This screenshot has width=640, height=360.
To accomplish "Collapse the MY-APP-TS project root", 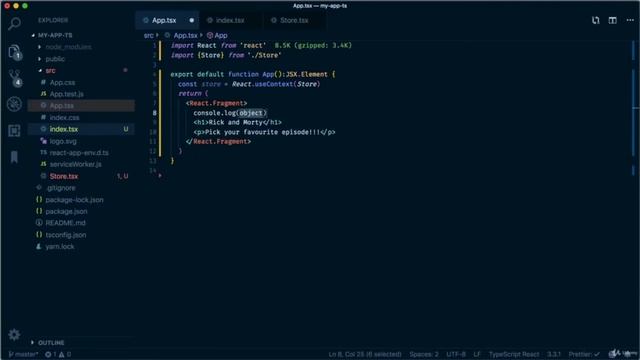I will pyautogui.click(x=55, y=35).
